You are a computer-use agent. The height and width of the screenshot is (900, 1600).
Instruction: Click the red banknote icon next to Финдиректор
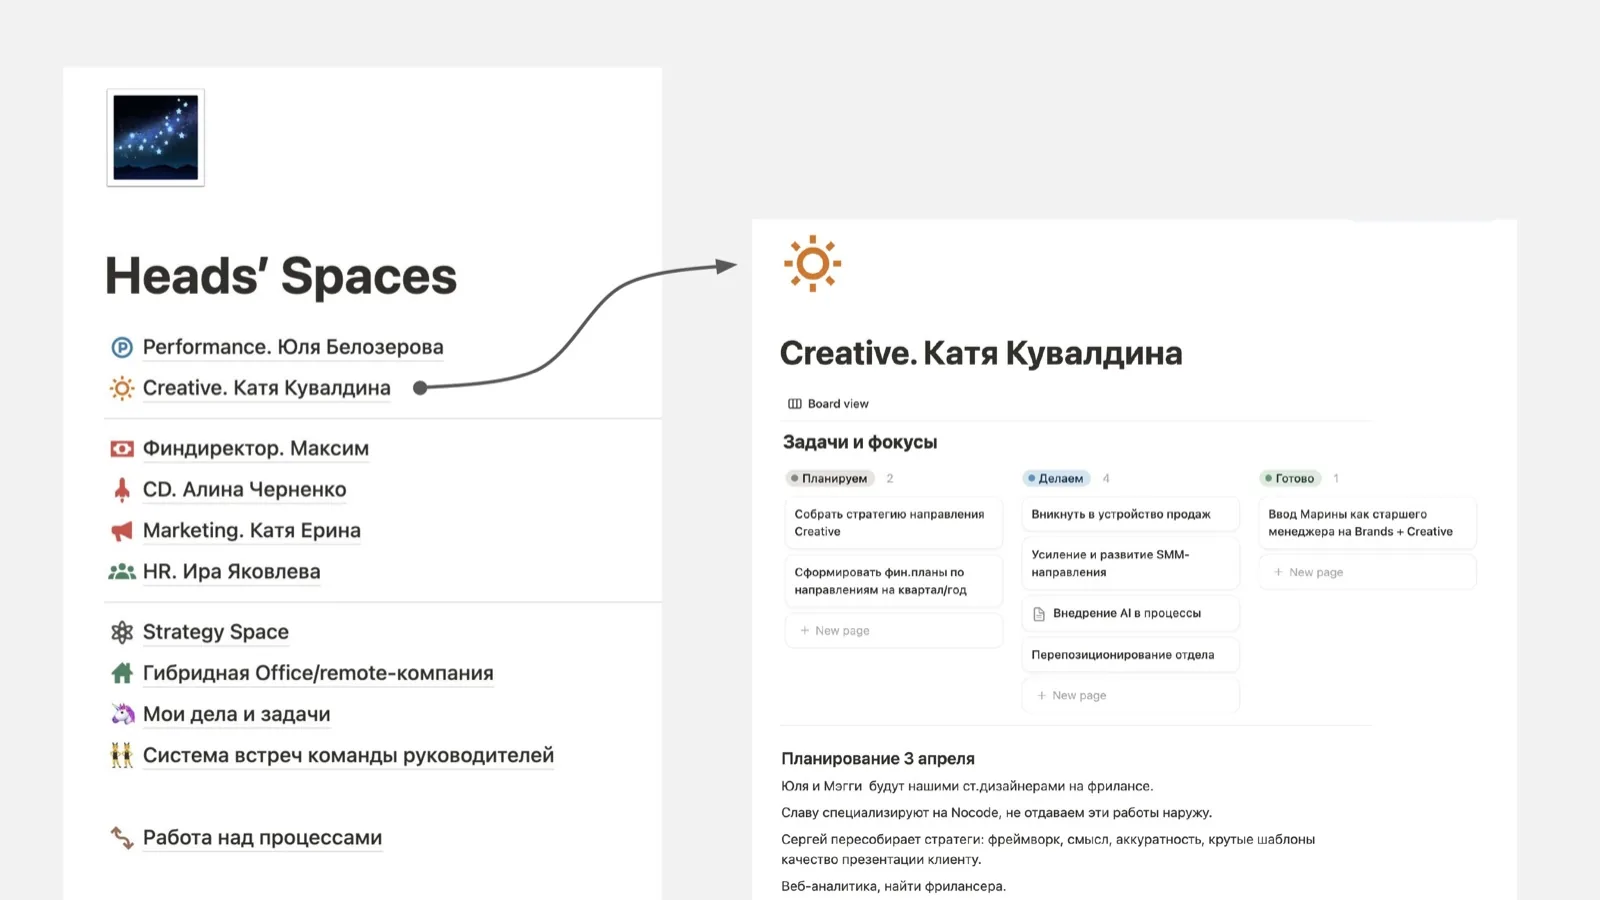[x=122, y=449]
